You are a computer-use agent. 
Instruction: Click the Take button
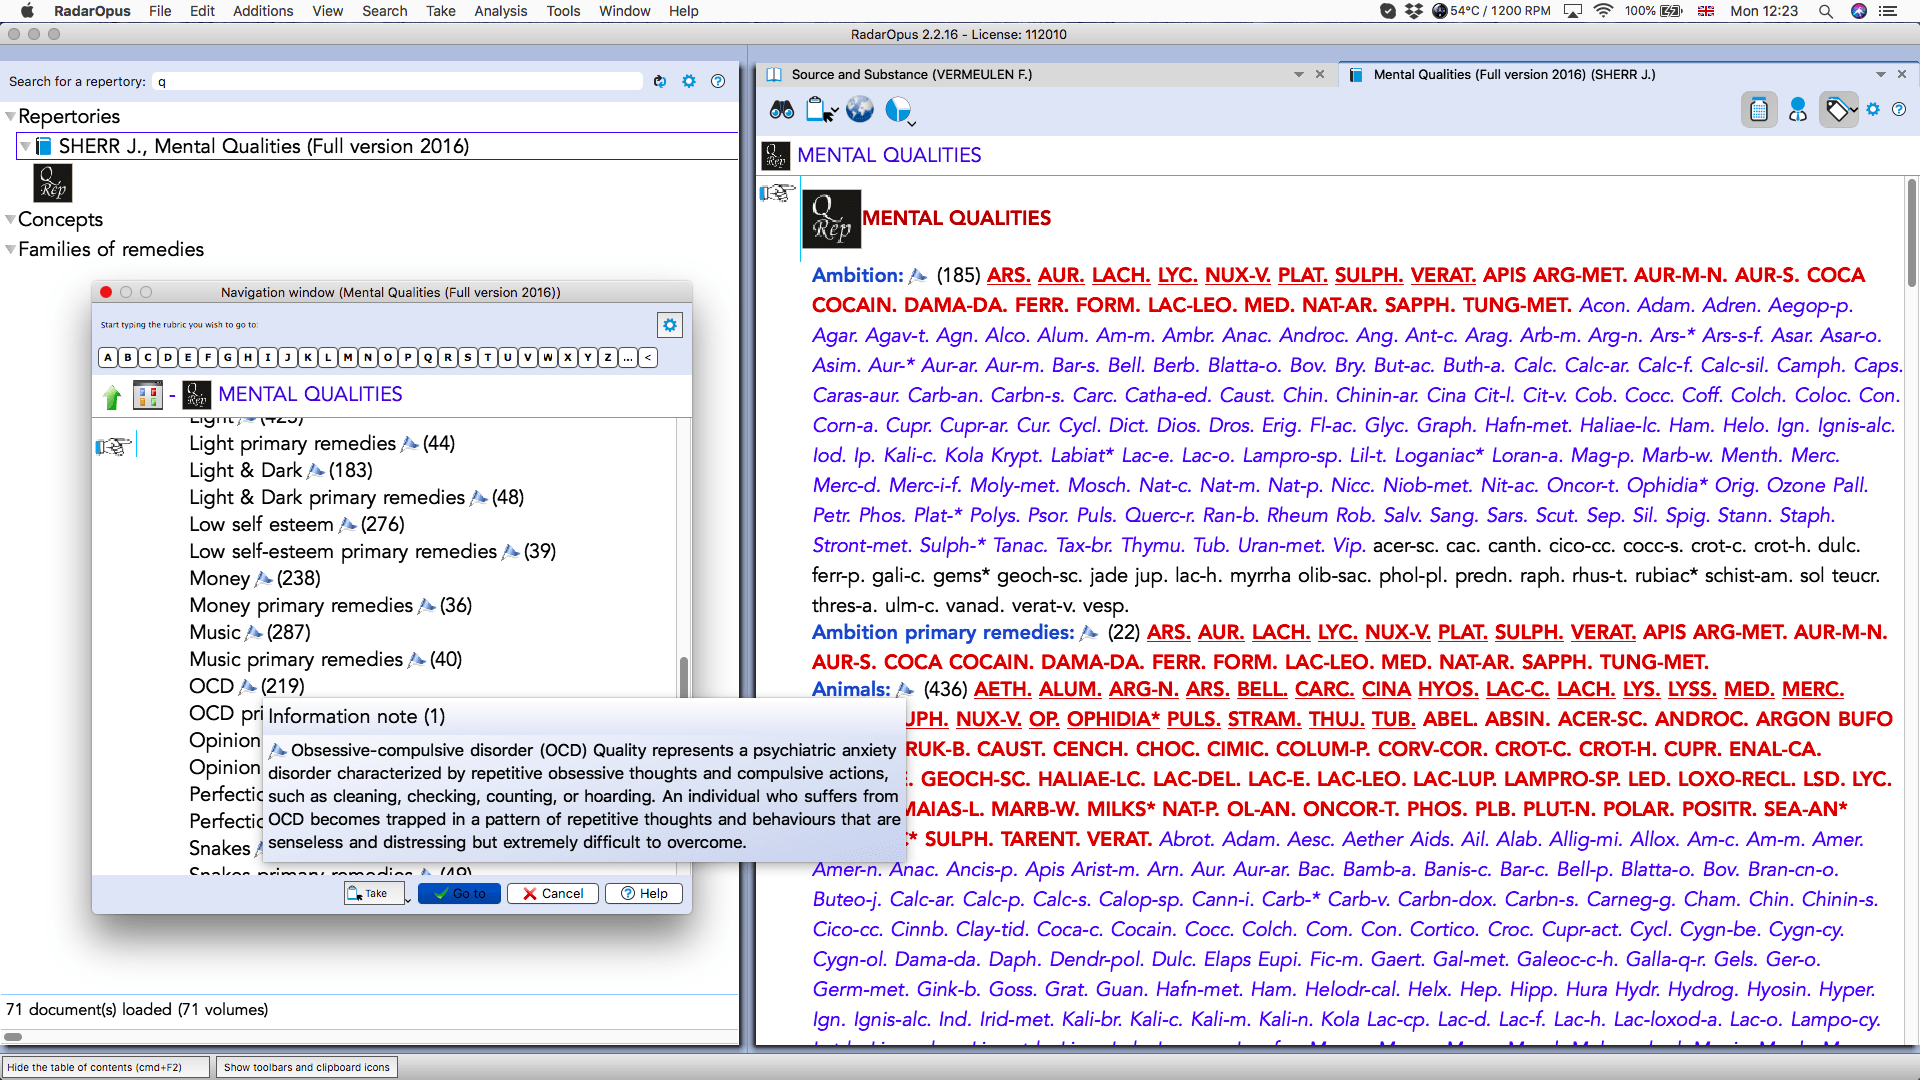point(374,894)
